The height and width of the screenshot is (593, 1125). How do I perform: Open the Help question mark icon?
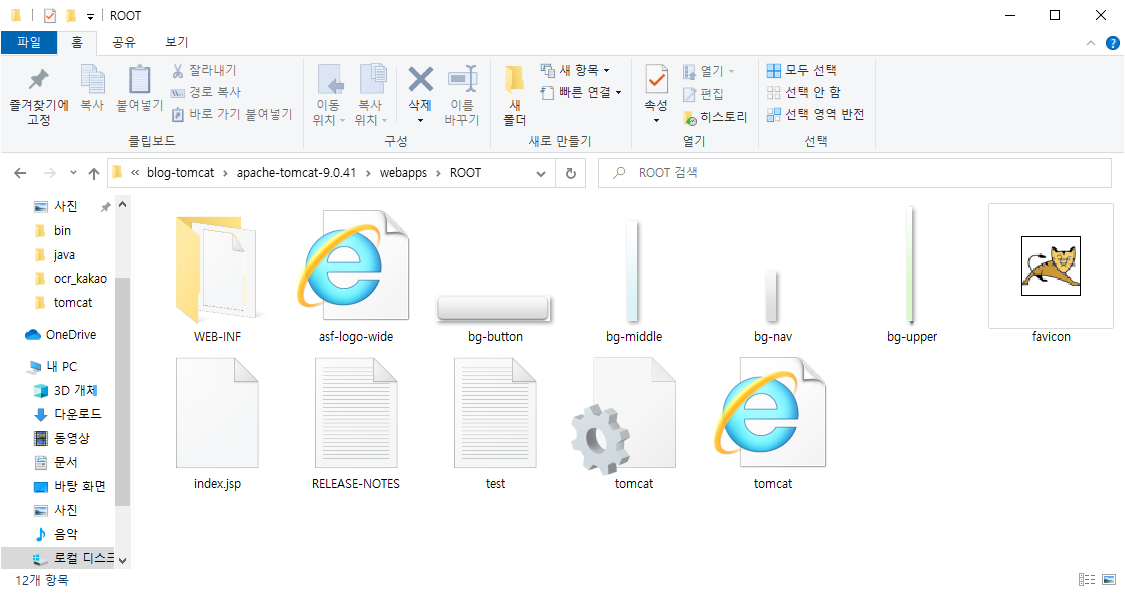pos(1112,43)
